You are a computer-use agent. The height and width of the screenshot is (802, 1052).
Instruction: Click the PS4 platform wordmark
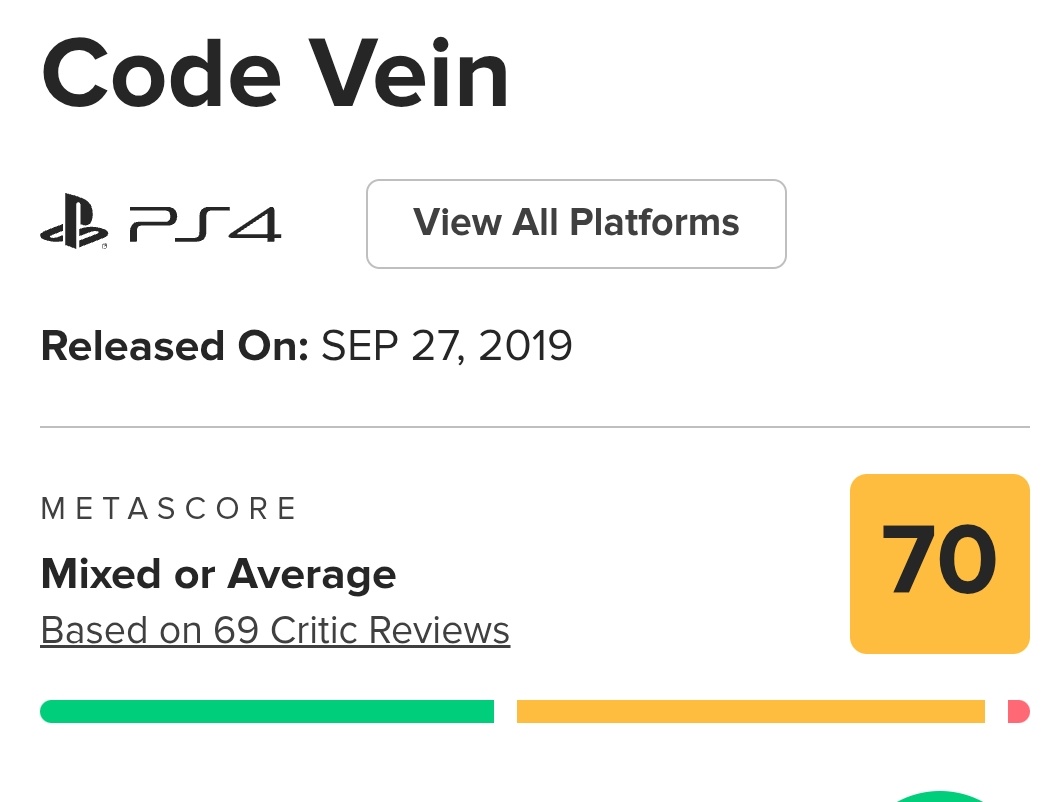(205, 224)
